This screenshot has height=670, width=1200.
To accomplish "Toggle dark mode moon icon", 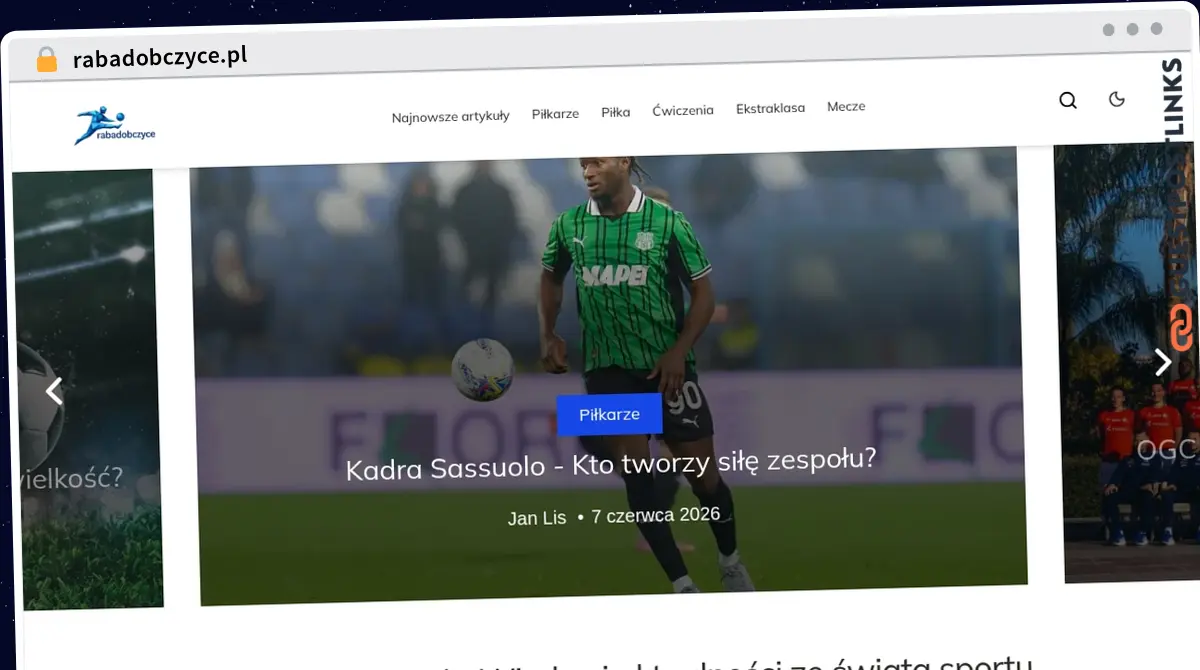I will click(1117, 98).
